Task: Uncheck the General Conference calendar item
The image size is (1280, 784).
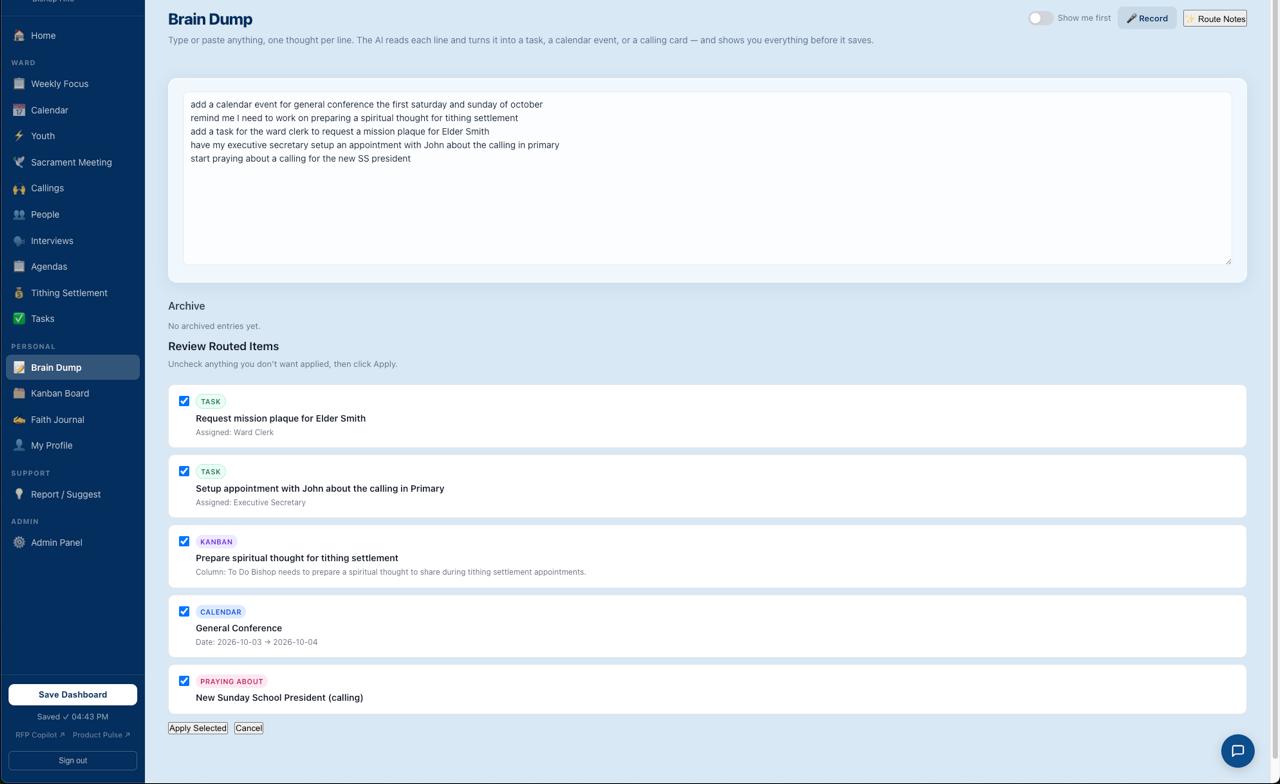Action: [x=184, y=611]
